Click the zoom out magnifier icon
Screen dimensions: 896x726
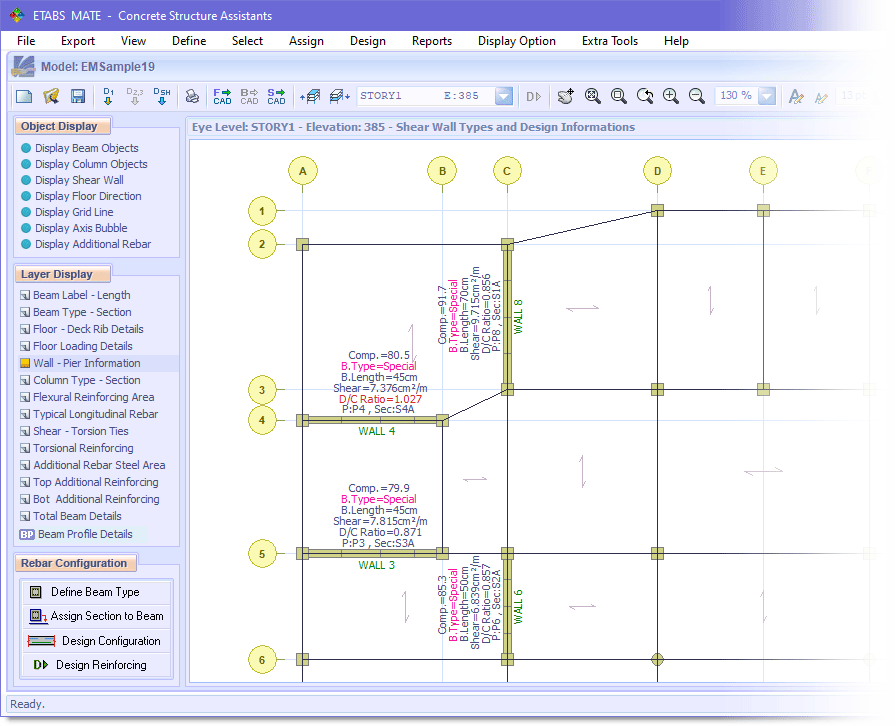click(x=697, y=96)
